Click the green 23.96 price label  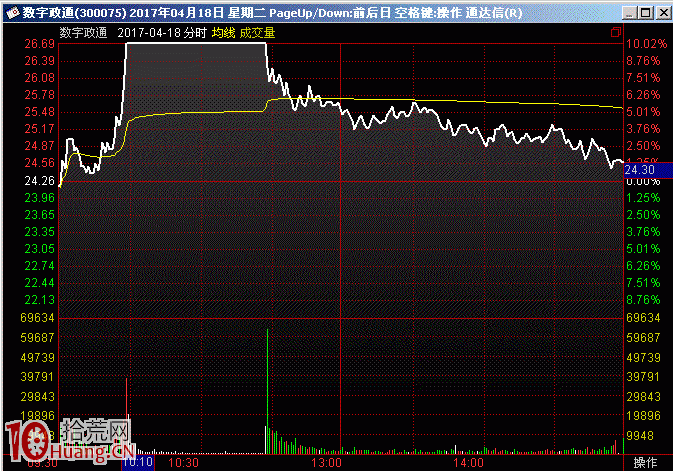pos(39,198)
